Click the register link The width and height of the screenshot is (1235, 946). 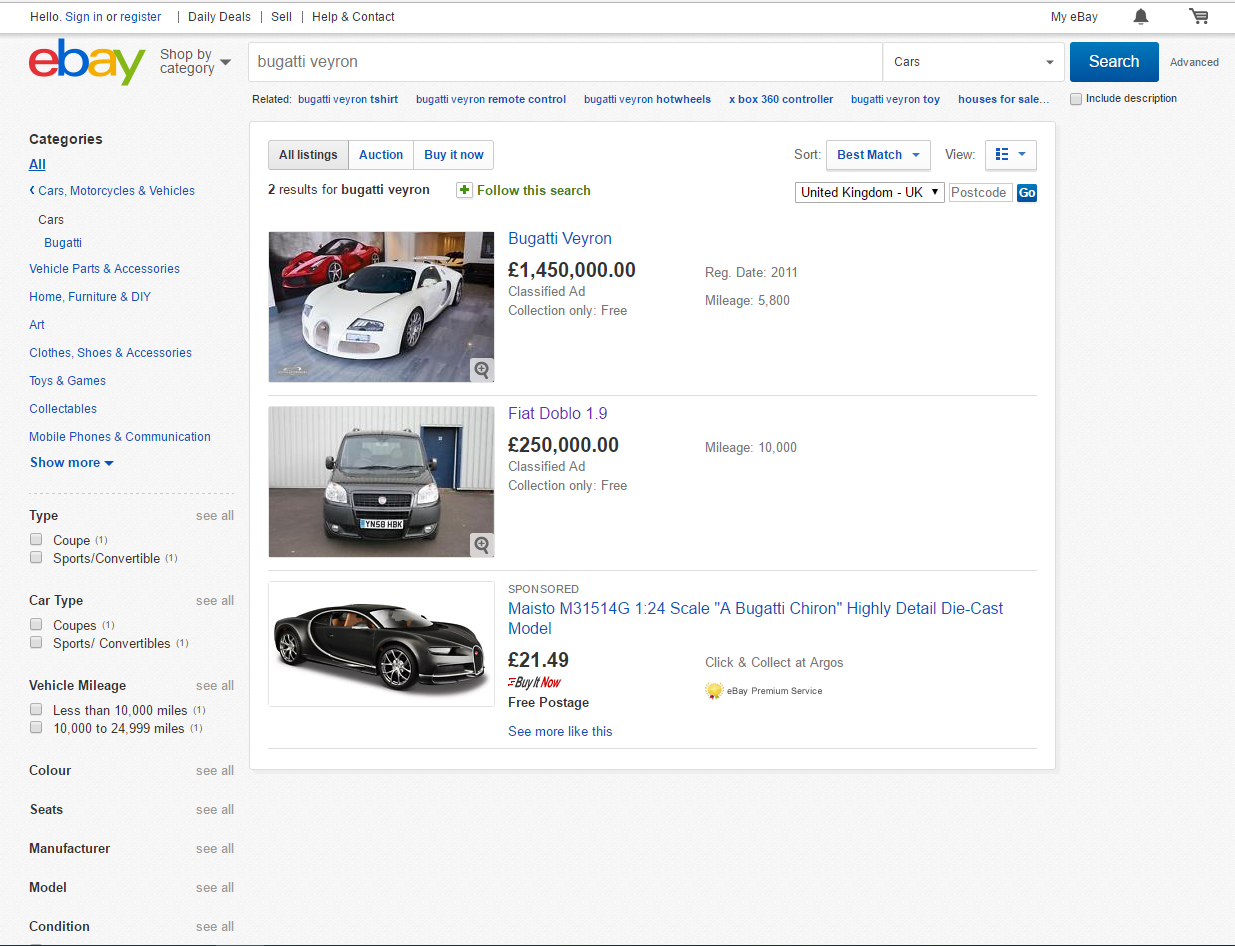(x=141, y=17)
